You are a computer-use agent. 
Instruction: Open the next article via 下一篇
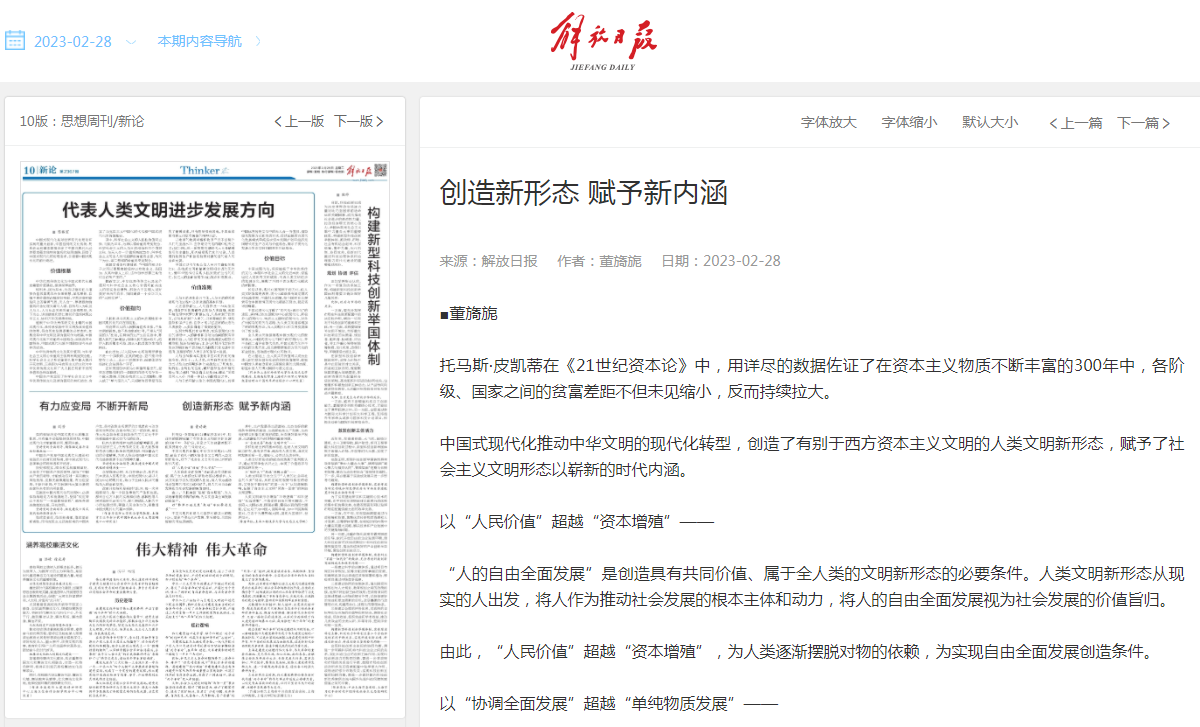coord(1143,123)
